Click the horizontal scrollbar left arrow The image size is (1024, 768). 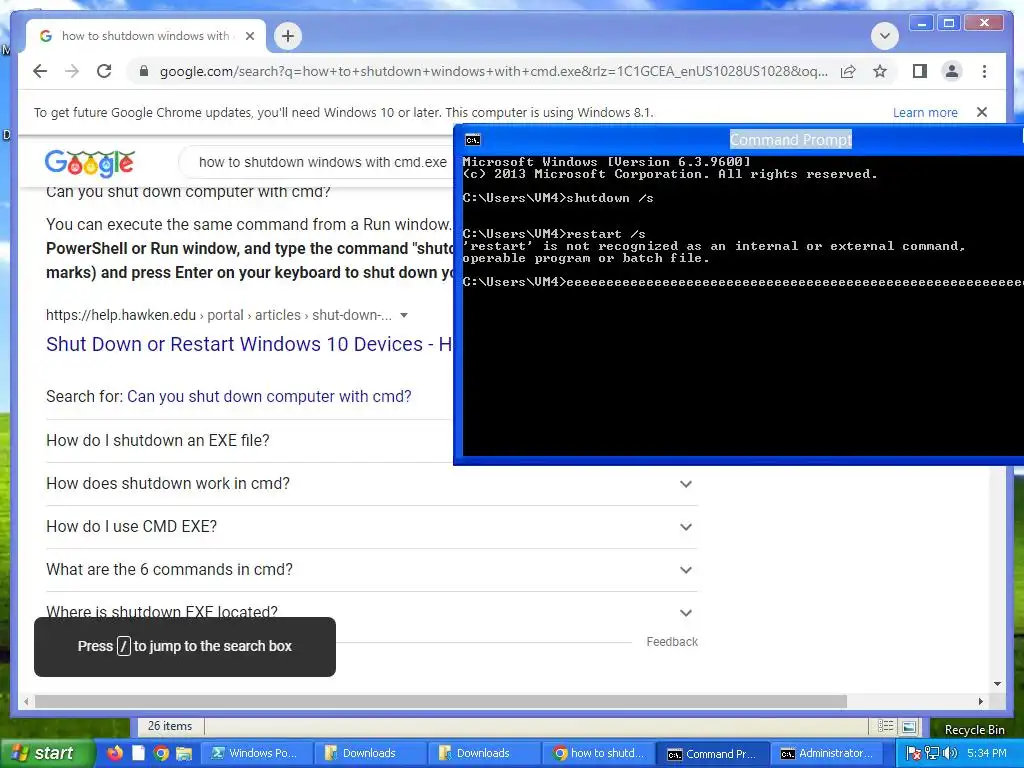26,701
